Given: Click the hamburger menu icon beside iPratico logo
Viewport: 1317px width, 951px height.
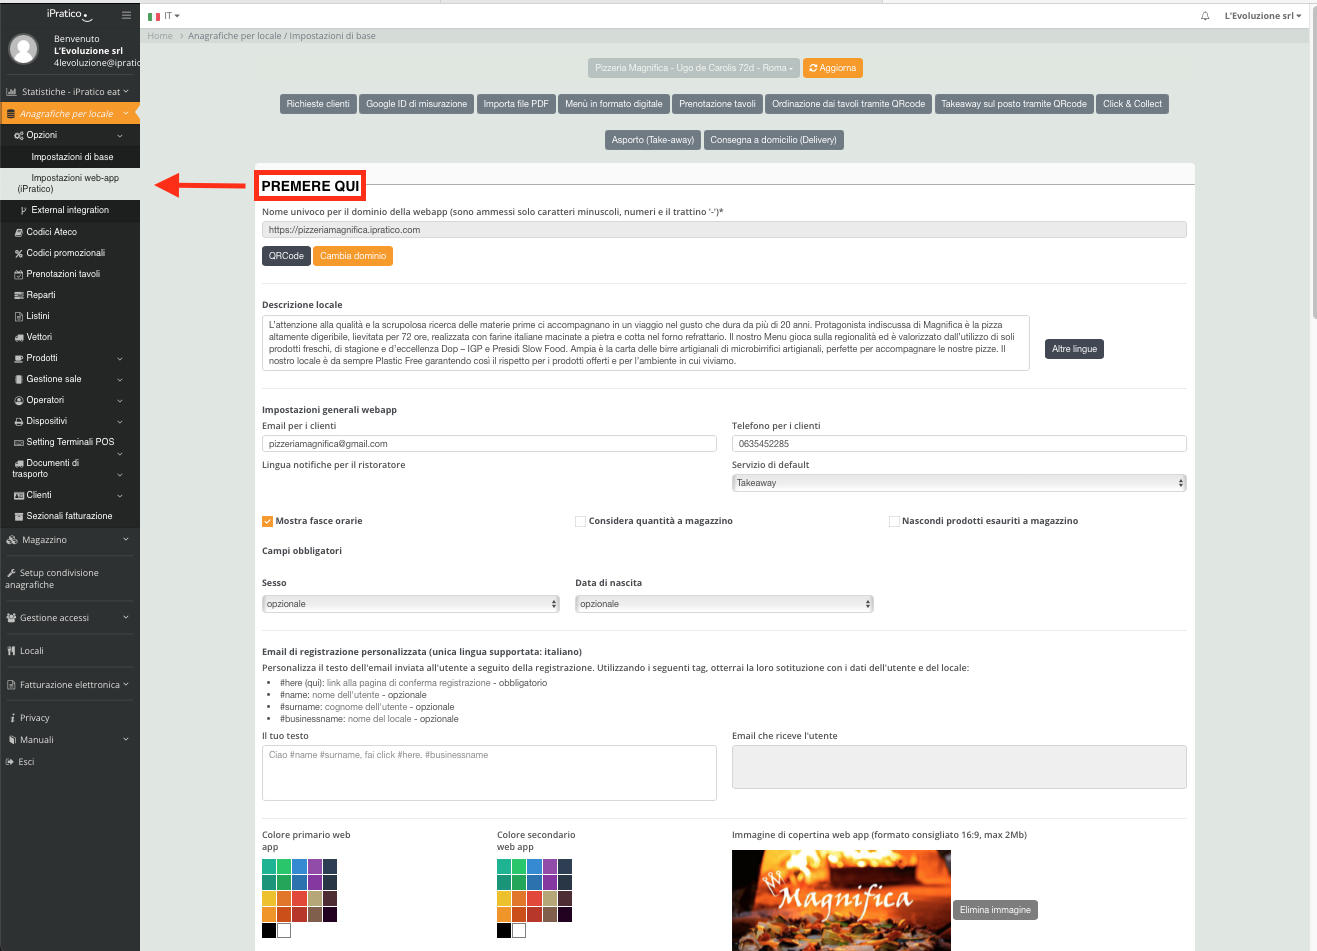Looking at the screenshot, I should pos(126,15).
